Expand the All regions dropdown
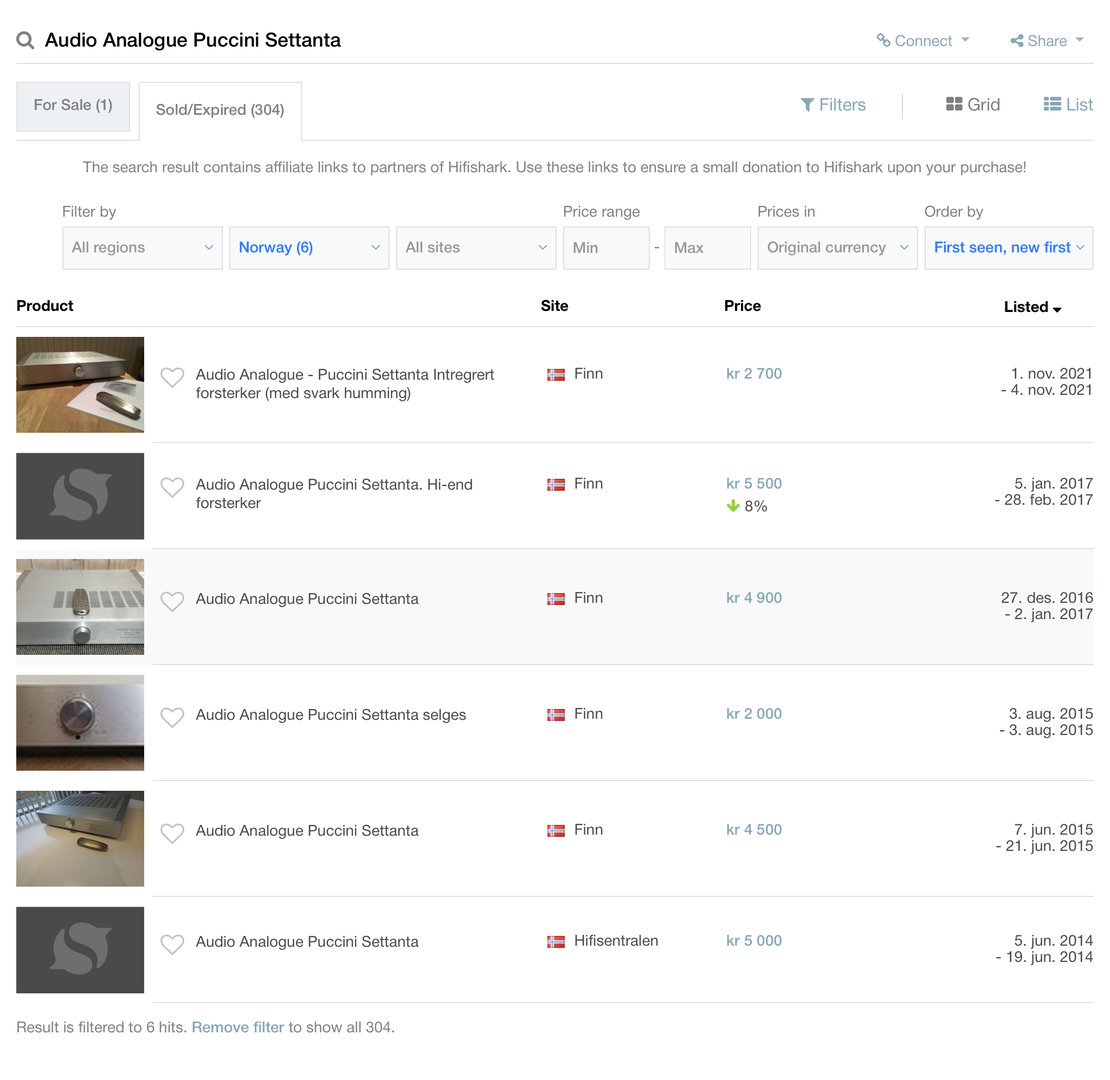This screenshot has width=1110, height=1080. tap(142, 248)
